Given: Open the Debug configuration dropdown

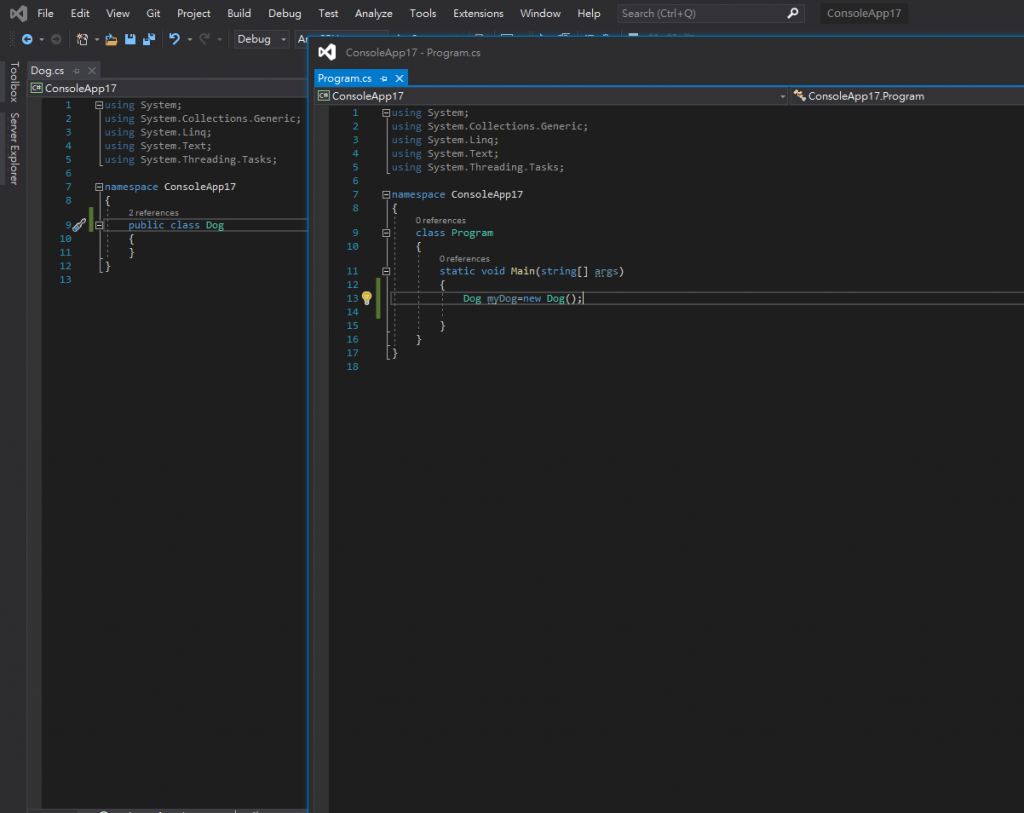Looking at the screenshot, I should [261, 39].
